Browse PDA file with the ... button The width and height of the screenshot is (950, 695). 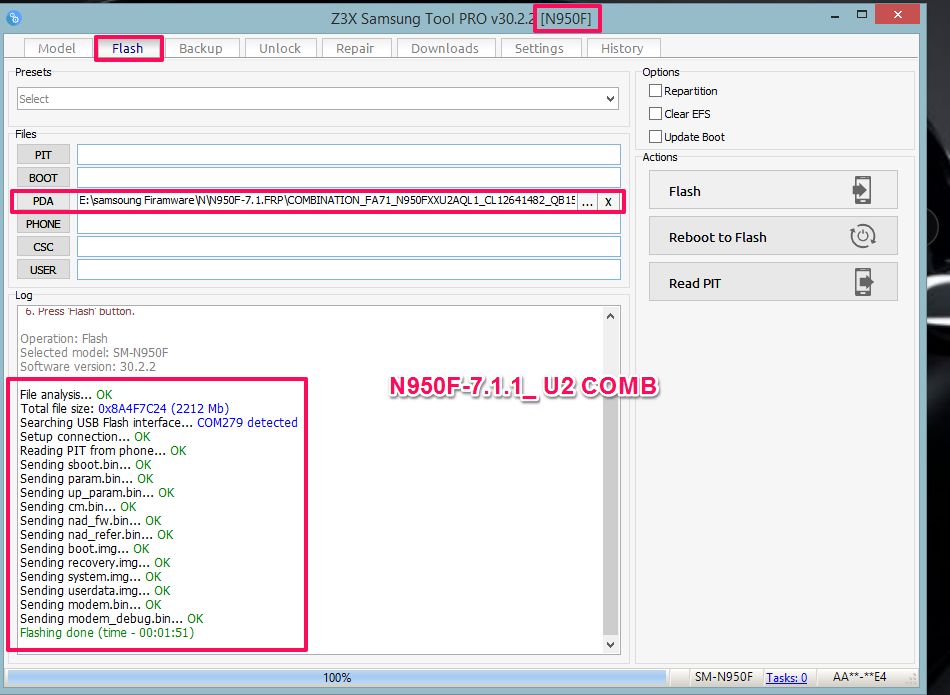point(587,202)
